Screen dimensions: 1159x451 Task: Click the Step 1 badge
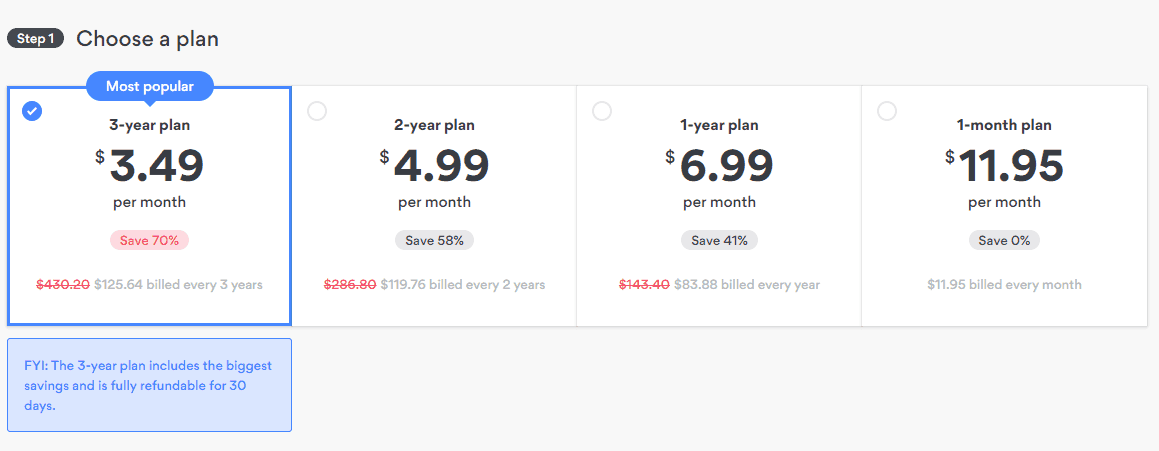pyautogui.click(x=35, y=38)
